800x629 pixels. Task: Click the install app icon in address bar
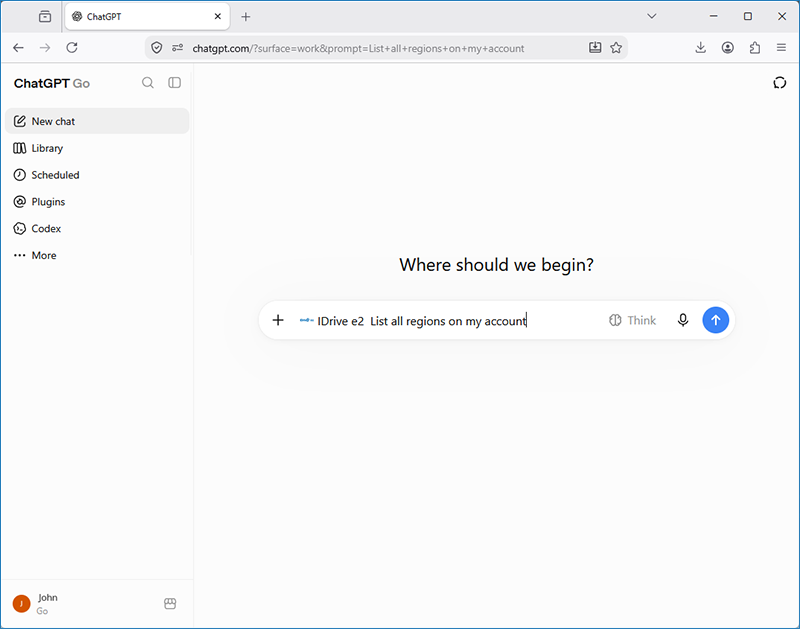595,48
